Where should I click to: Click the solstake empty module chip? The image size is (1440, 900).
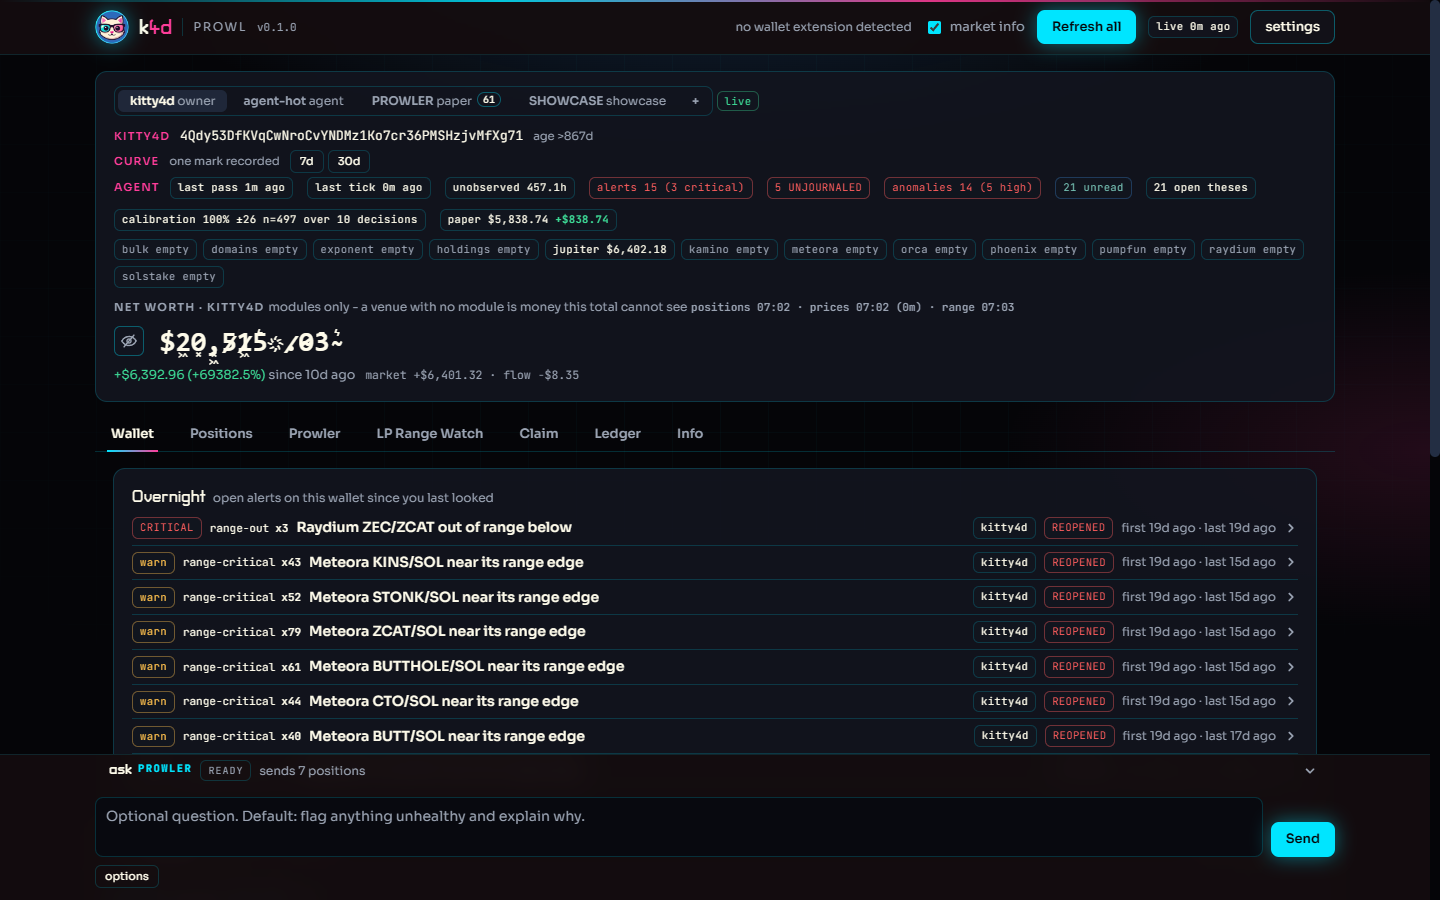tap(169, 277)
